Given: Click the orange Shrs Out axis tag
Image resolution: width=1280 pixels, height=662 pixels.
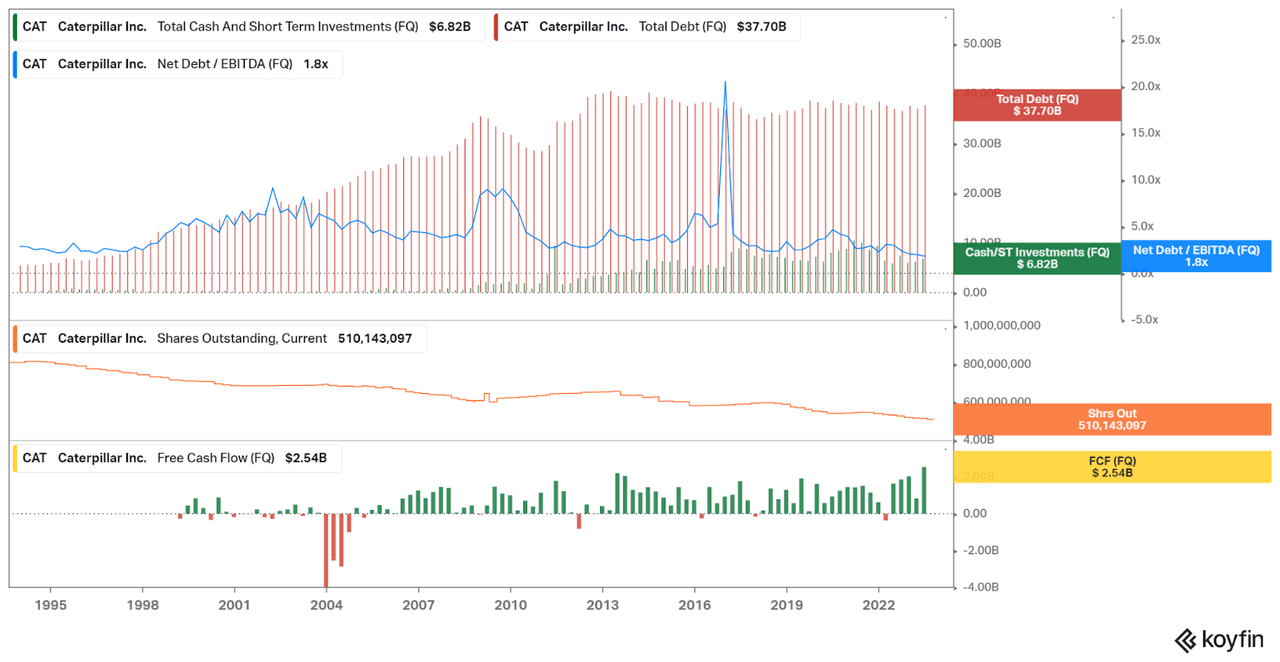Looking at the screenshot, I should pos(1112,419).
